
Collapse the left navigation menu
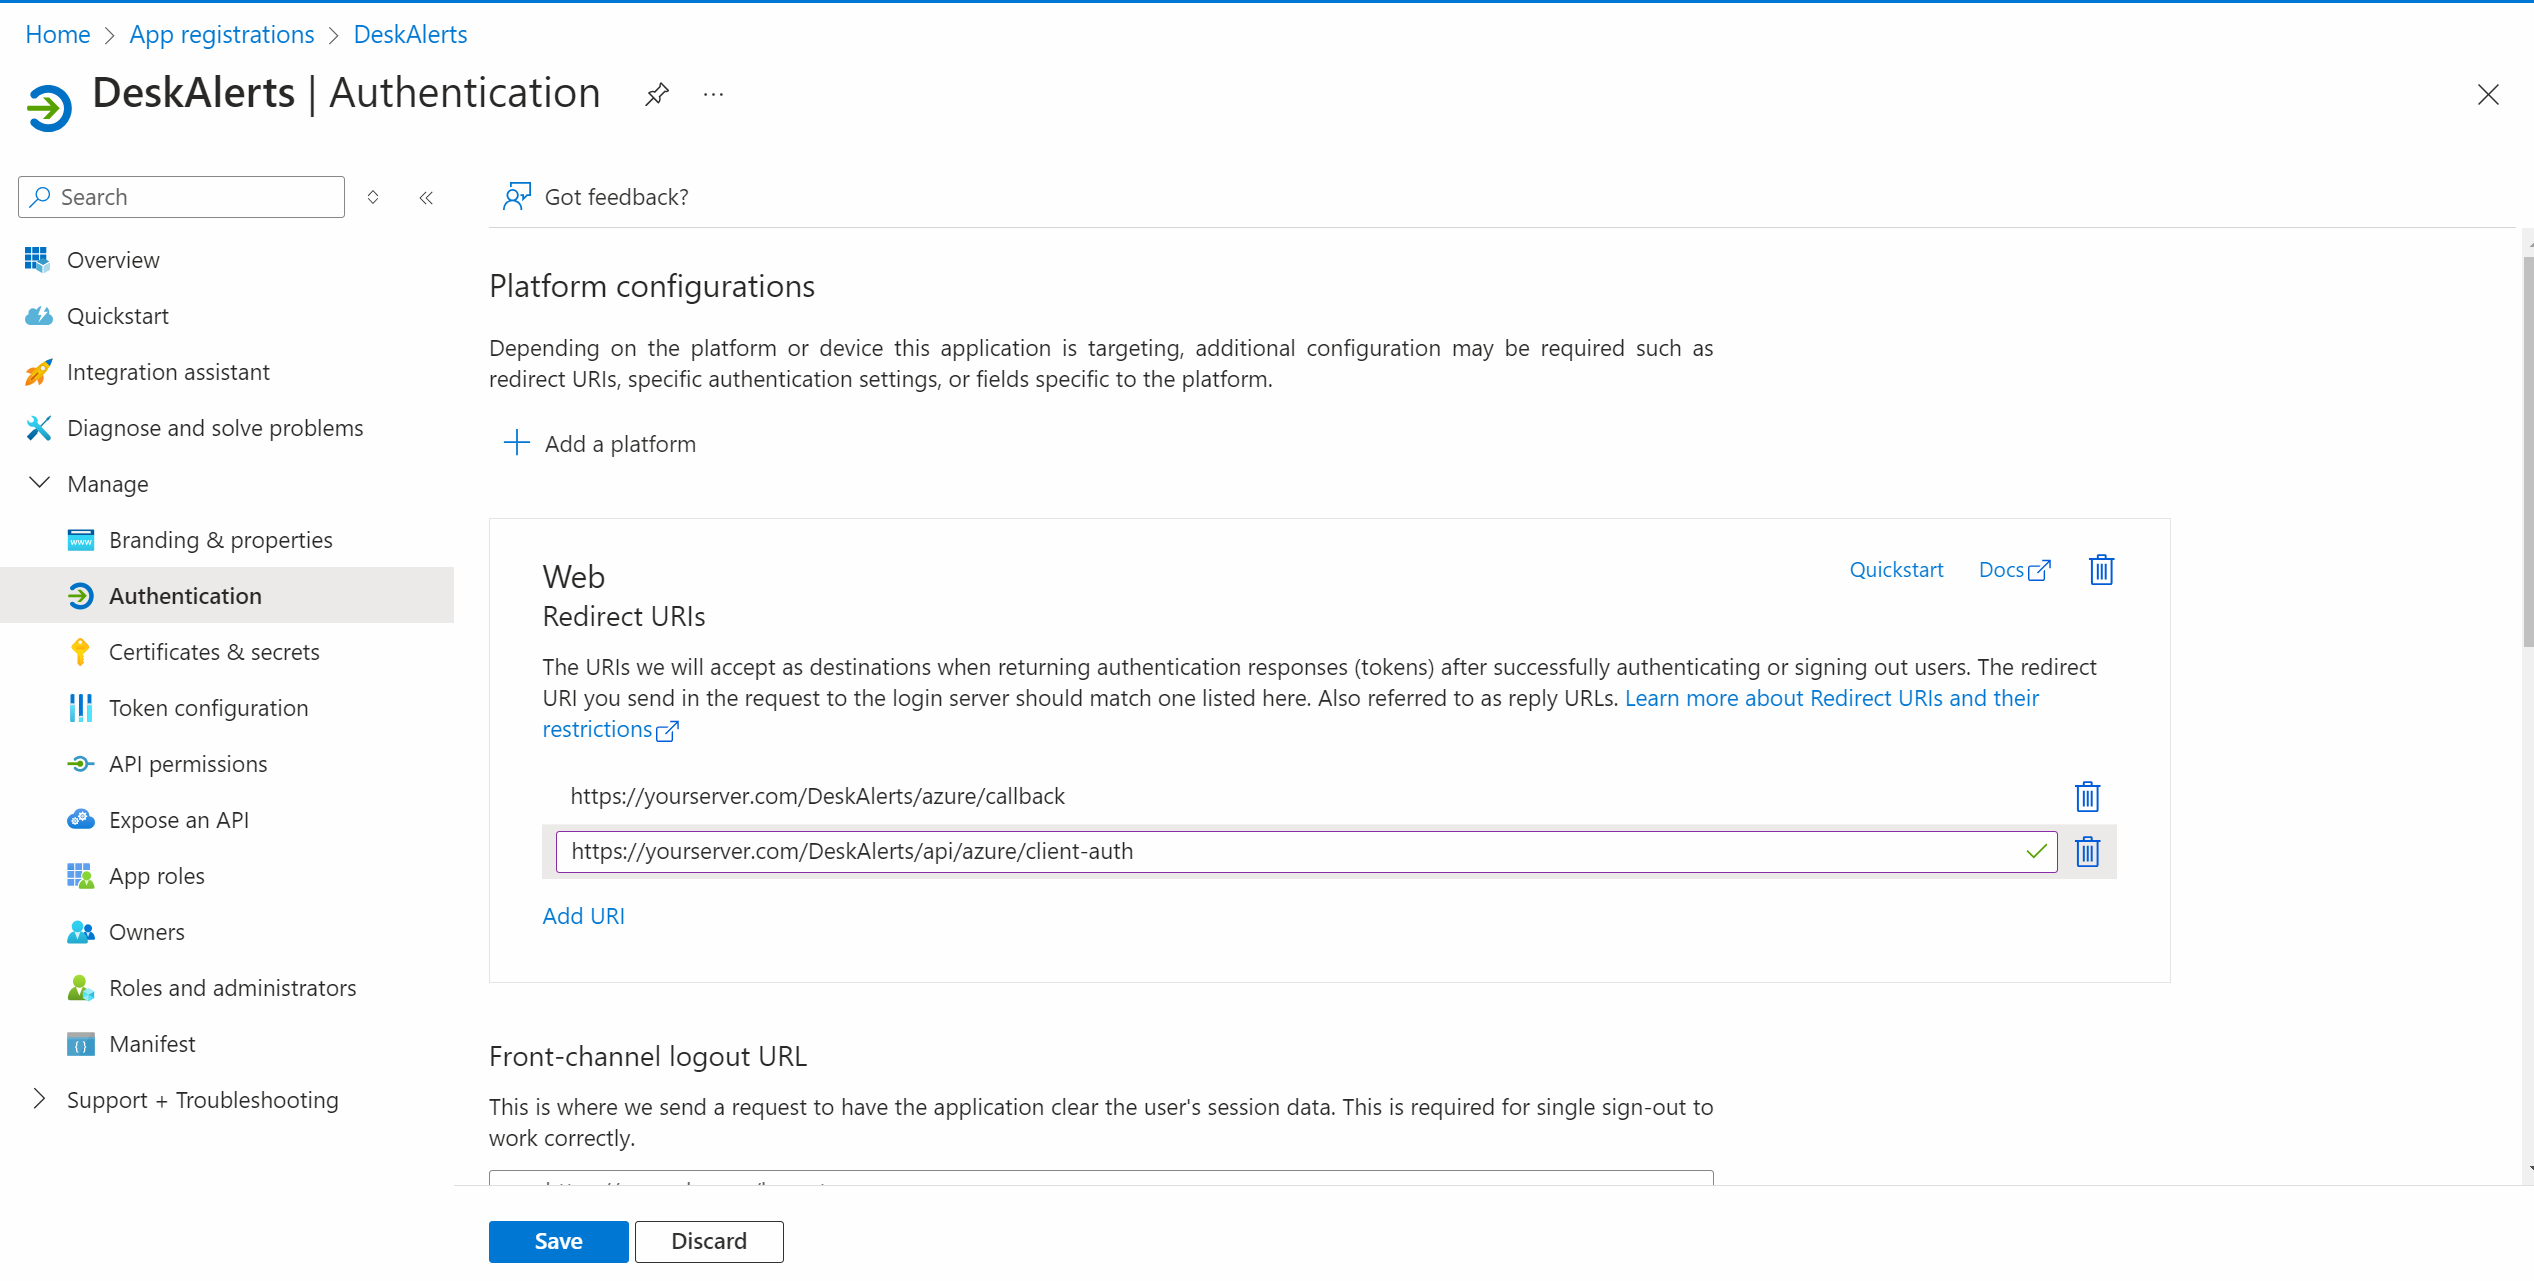[426, 198]
